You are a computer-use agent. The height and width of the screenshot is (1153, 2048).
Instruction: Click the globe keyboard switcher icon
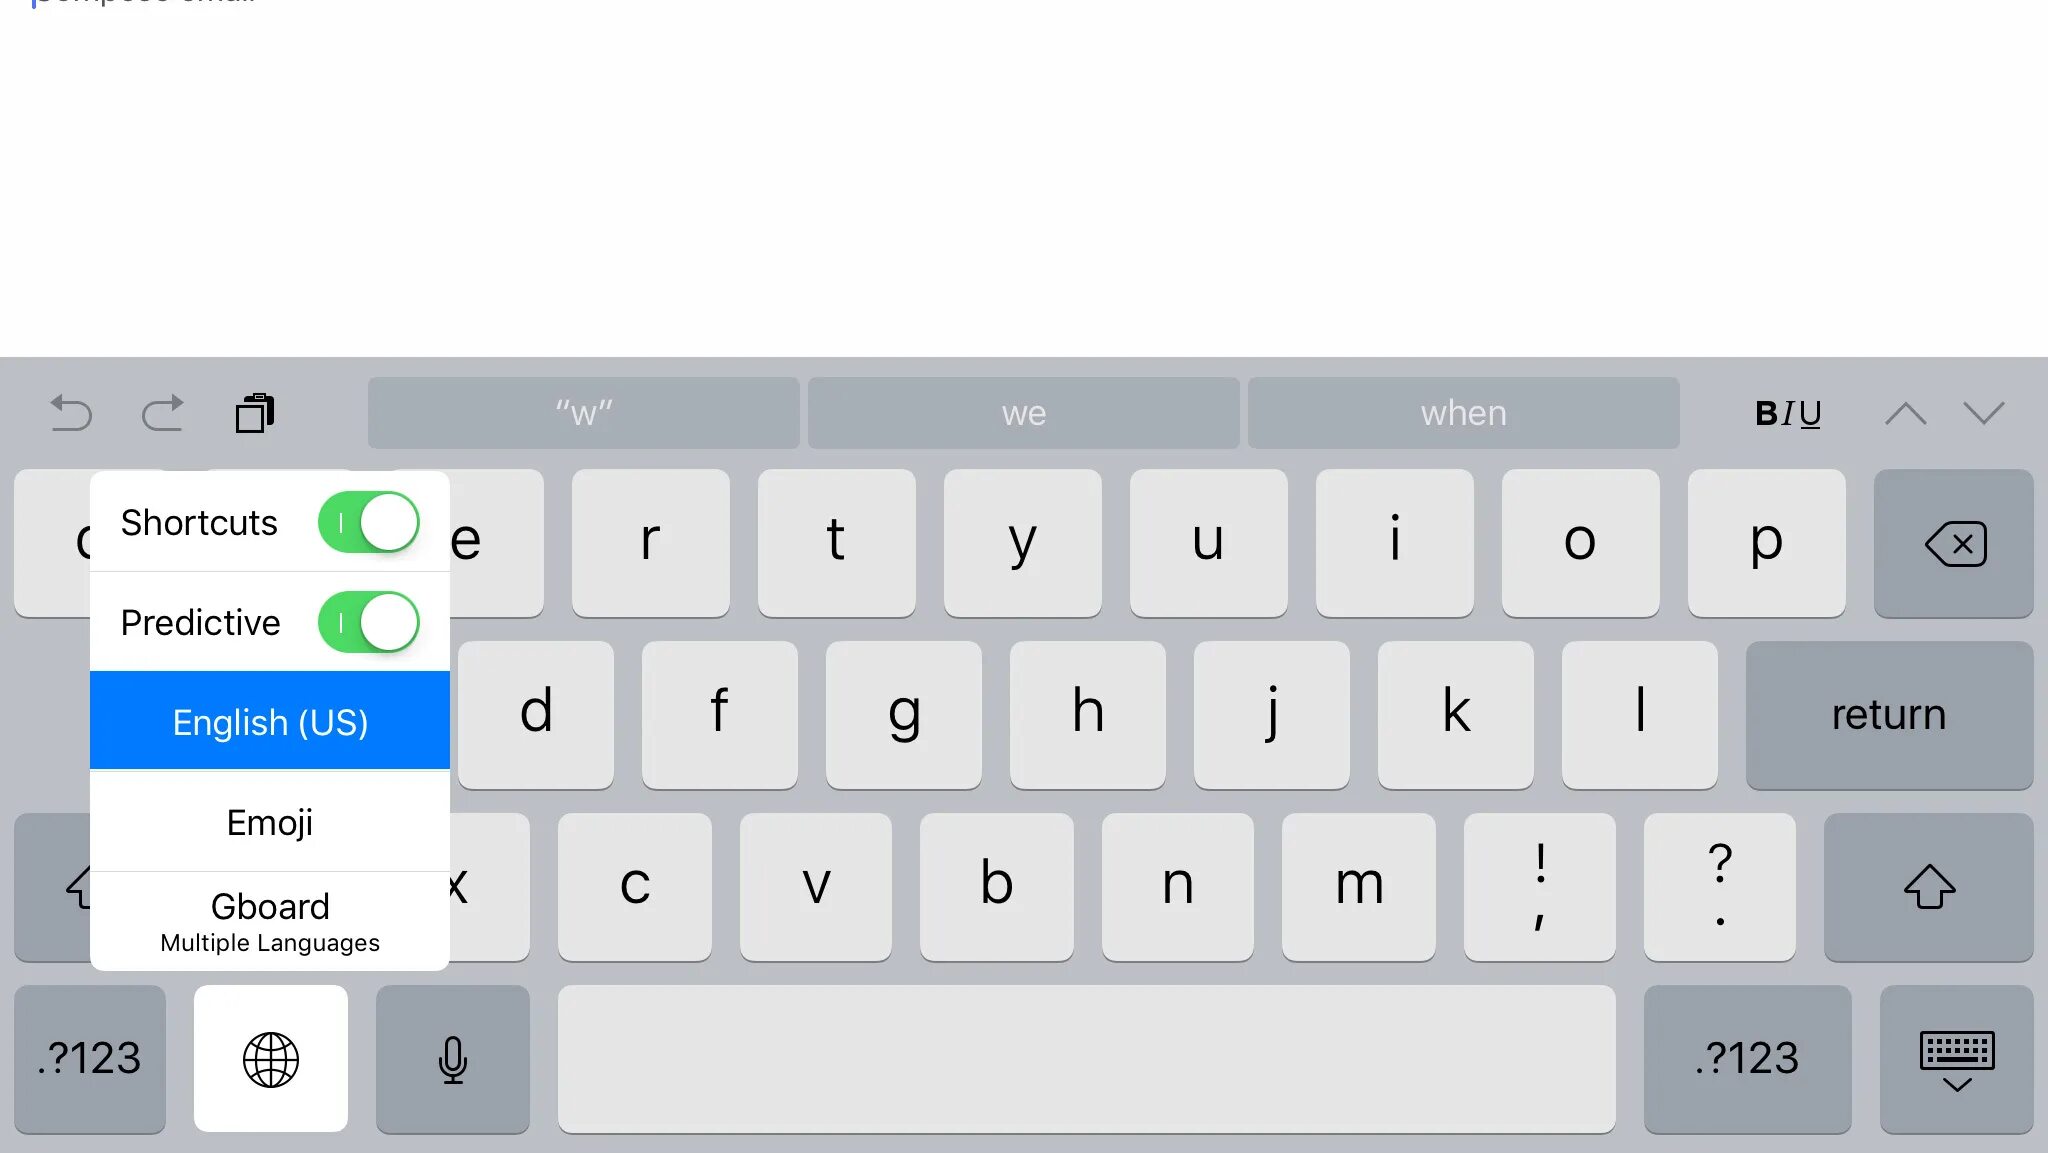[269, 1057]
